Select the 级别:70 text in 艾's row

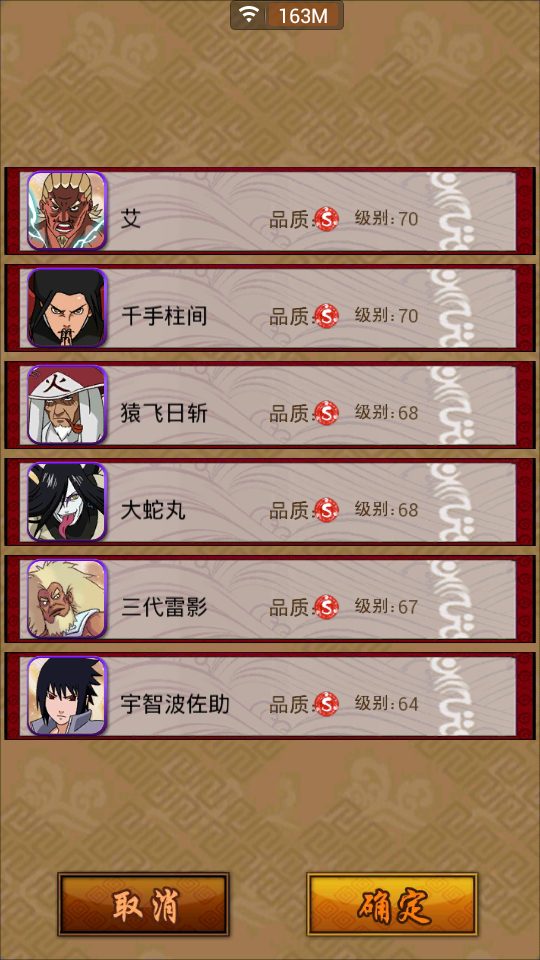(x=386, y=219)
